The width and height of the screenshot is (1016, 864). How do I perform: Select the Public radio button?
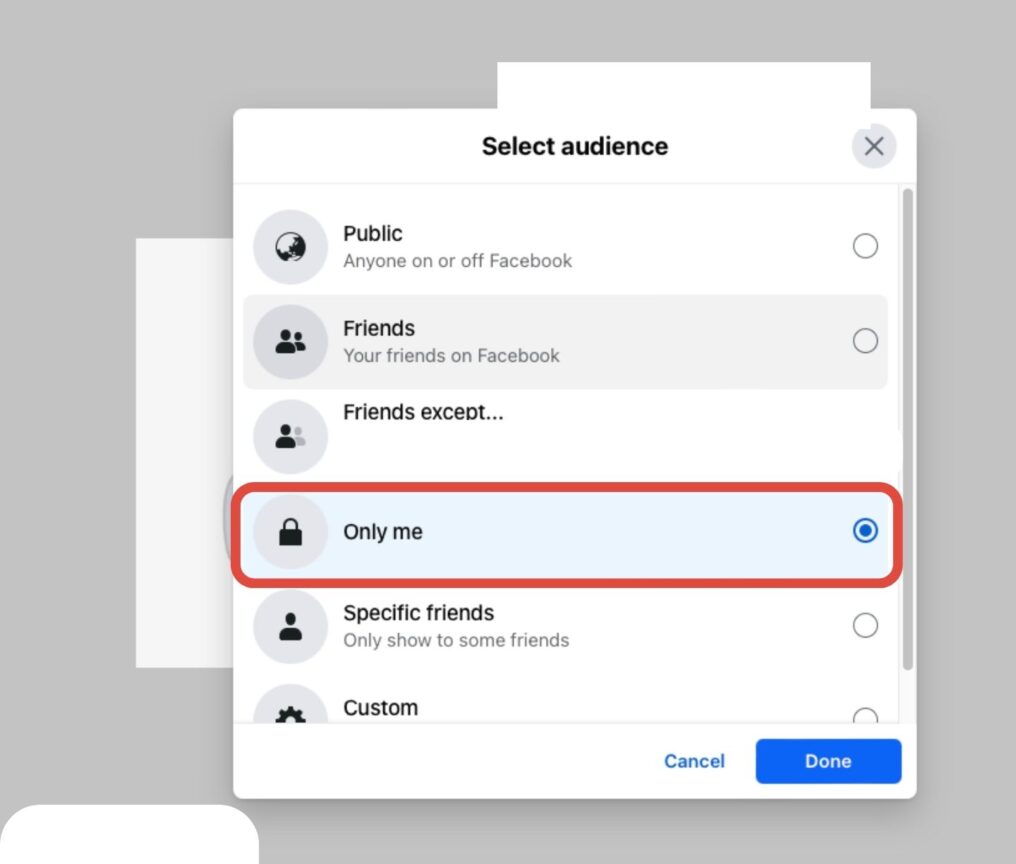coord(865,246)
